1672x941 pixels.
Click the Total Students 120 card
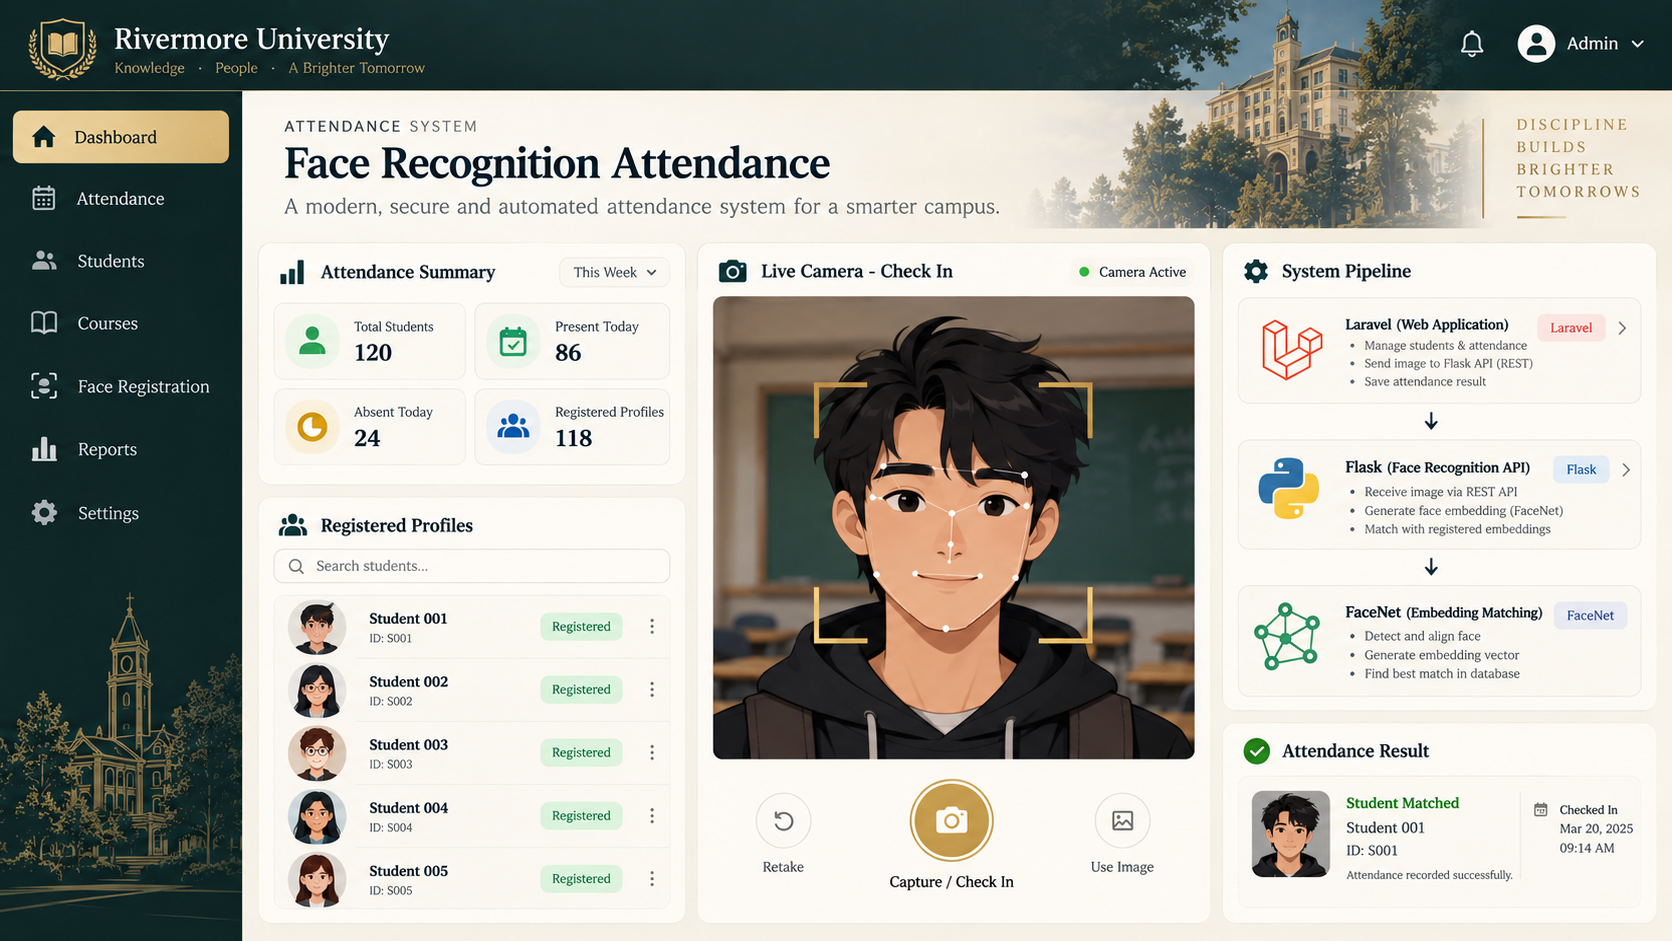coord(370,341)
